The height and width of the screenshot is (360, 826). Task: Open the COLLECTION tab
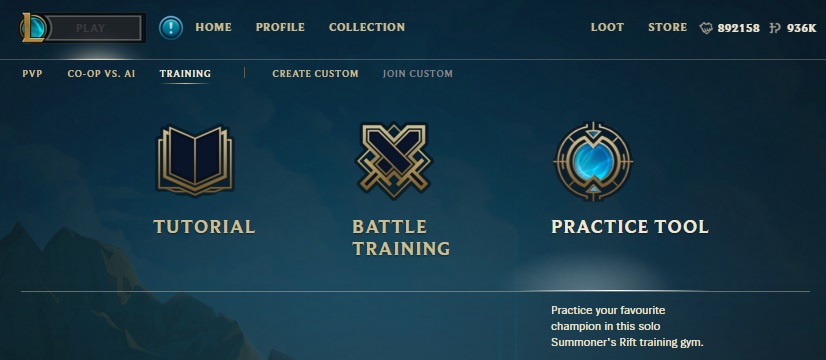pyautogui.click(x=367, y=27)
